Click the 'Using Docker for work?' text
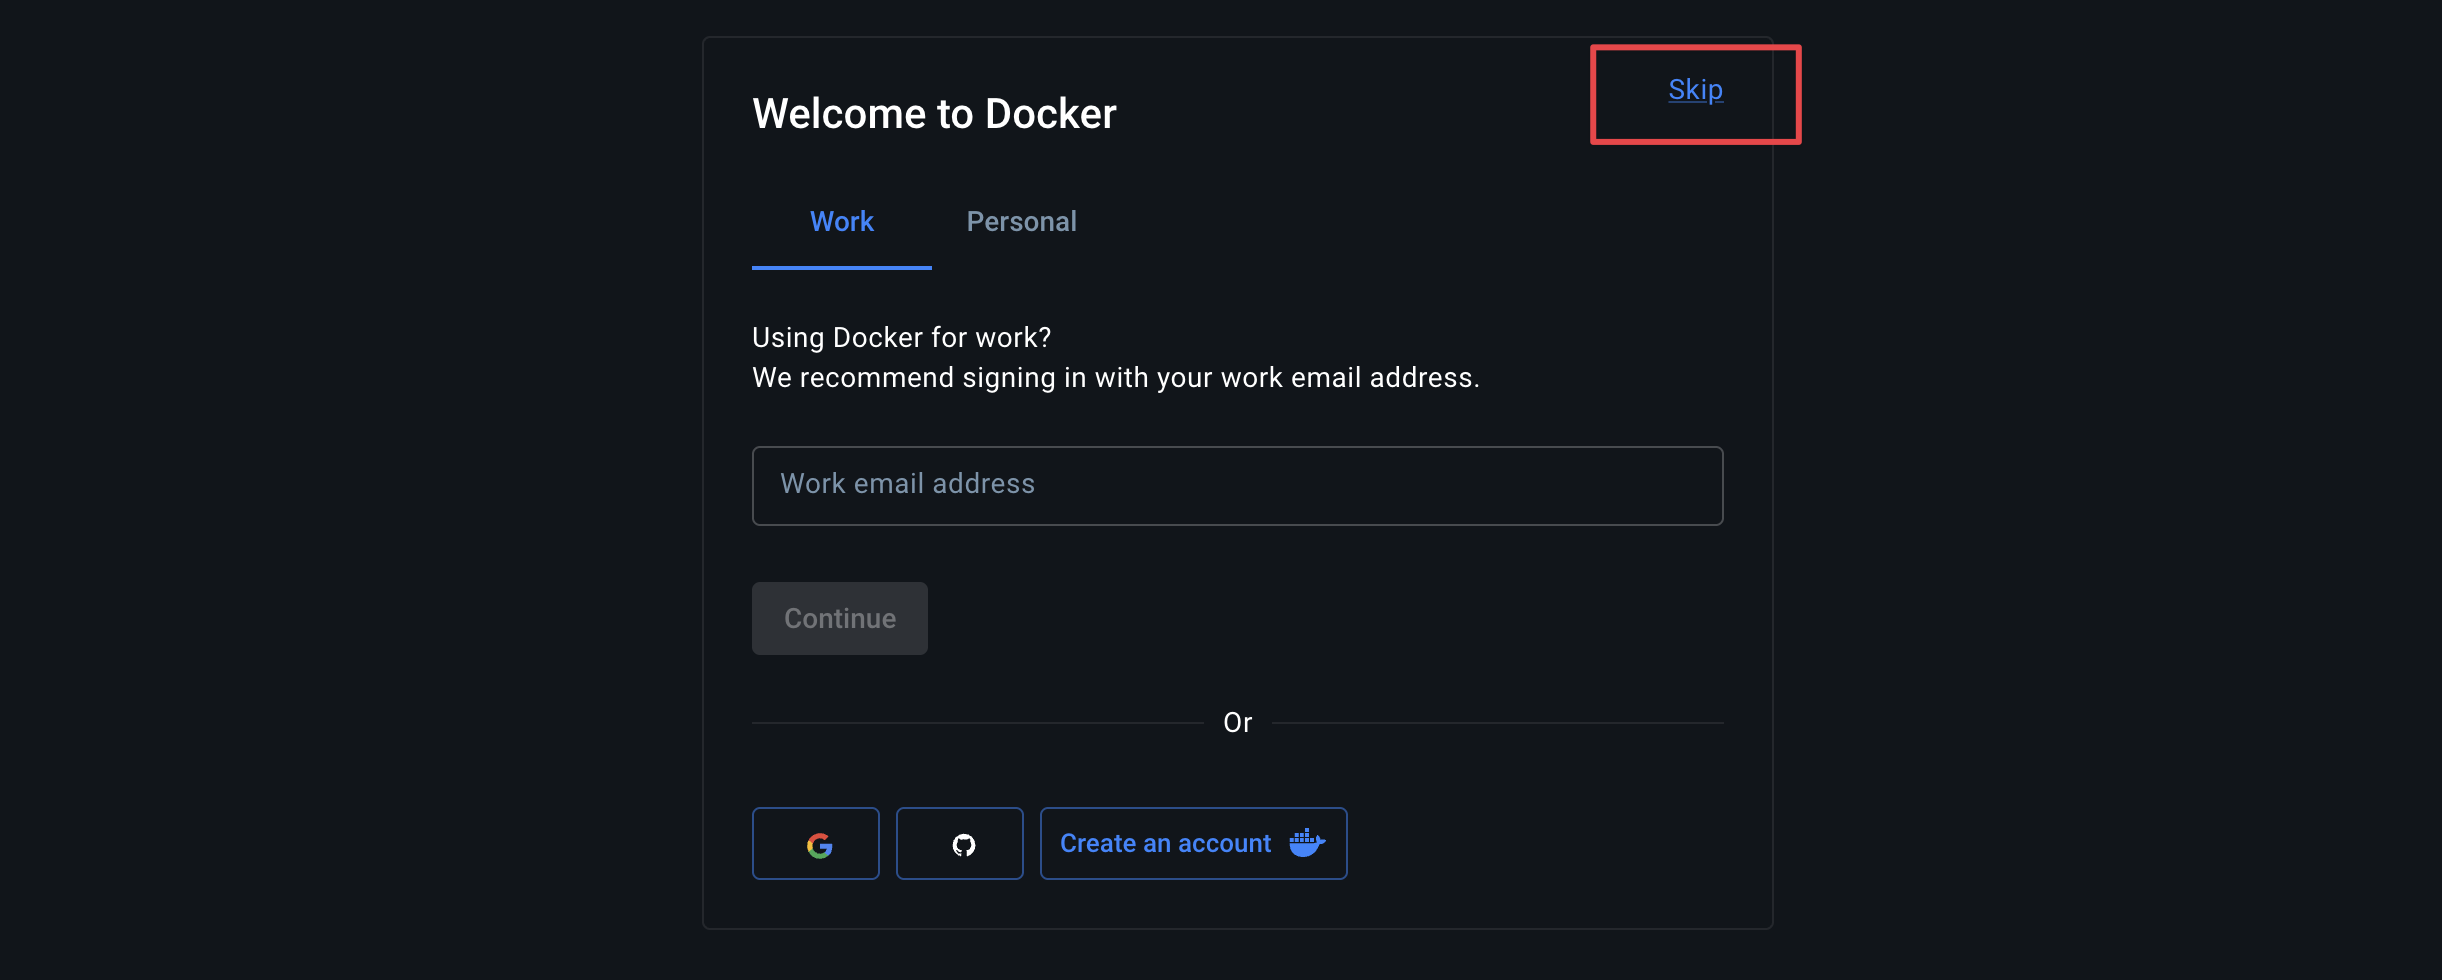 [901, 338]
